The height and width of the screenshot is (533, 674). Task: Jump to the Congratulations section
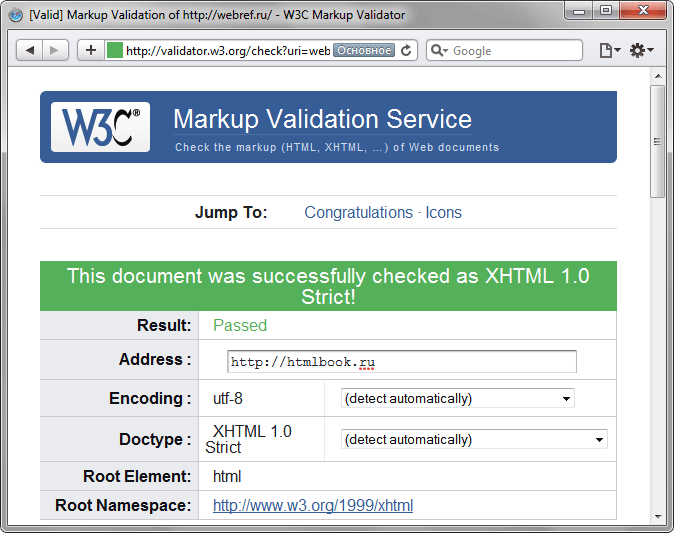(x=358, y=212)
